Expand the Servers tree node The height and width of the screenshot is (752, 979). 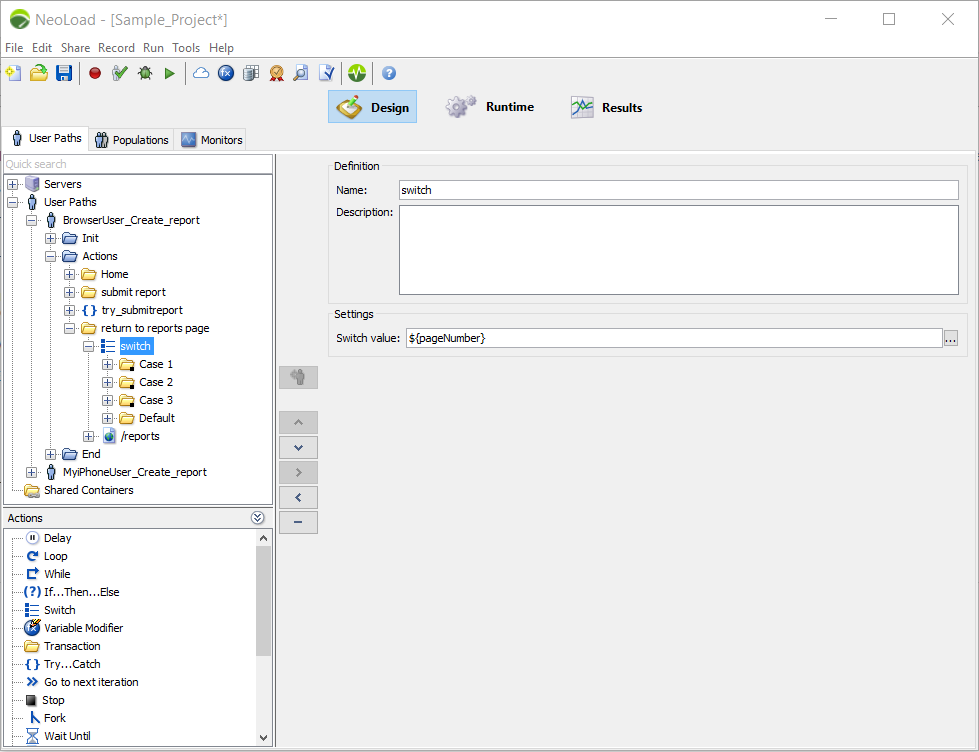coord(13,184)
